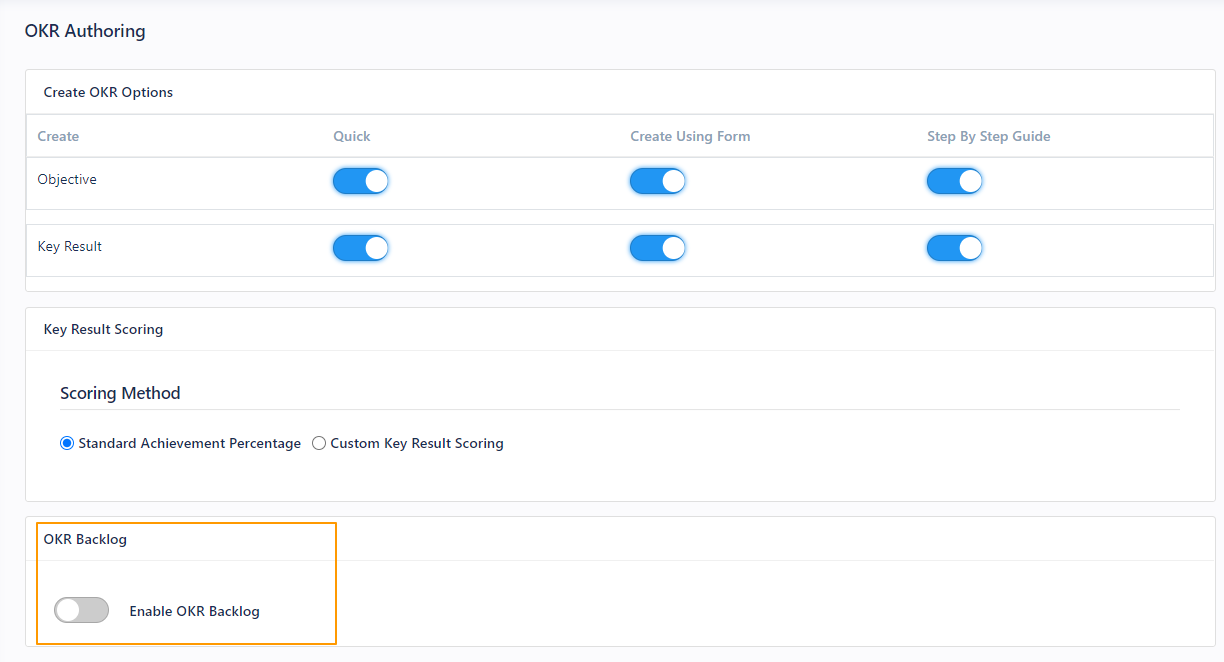This screenshot has height=662, width=1224.
Task: Click the OKR Authoring page heading
Action: (x=85, y=31)
